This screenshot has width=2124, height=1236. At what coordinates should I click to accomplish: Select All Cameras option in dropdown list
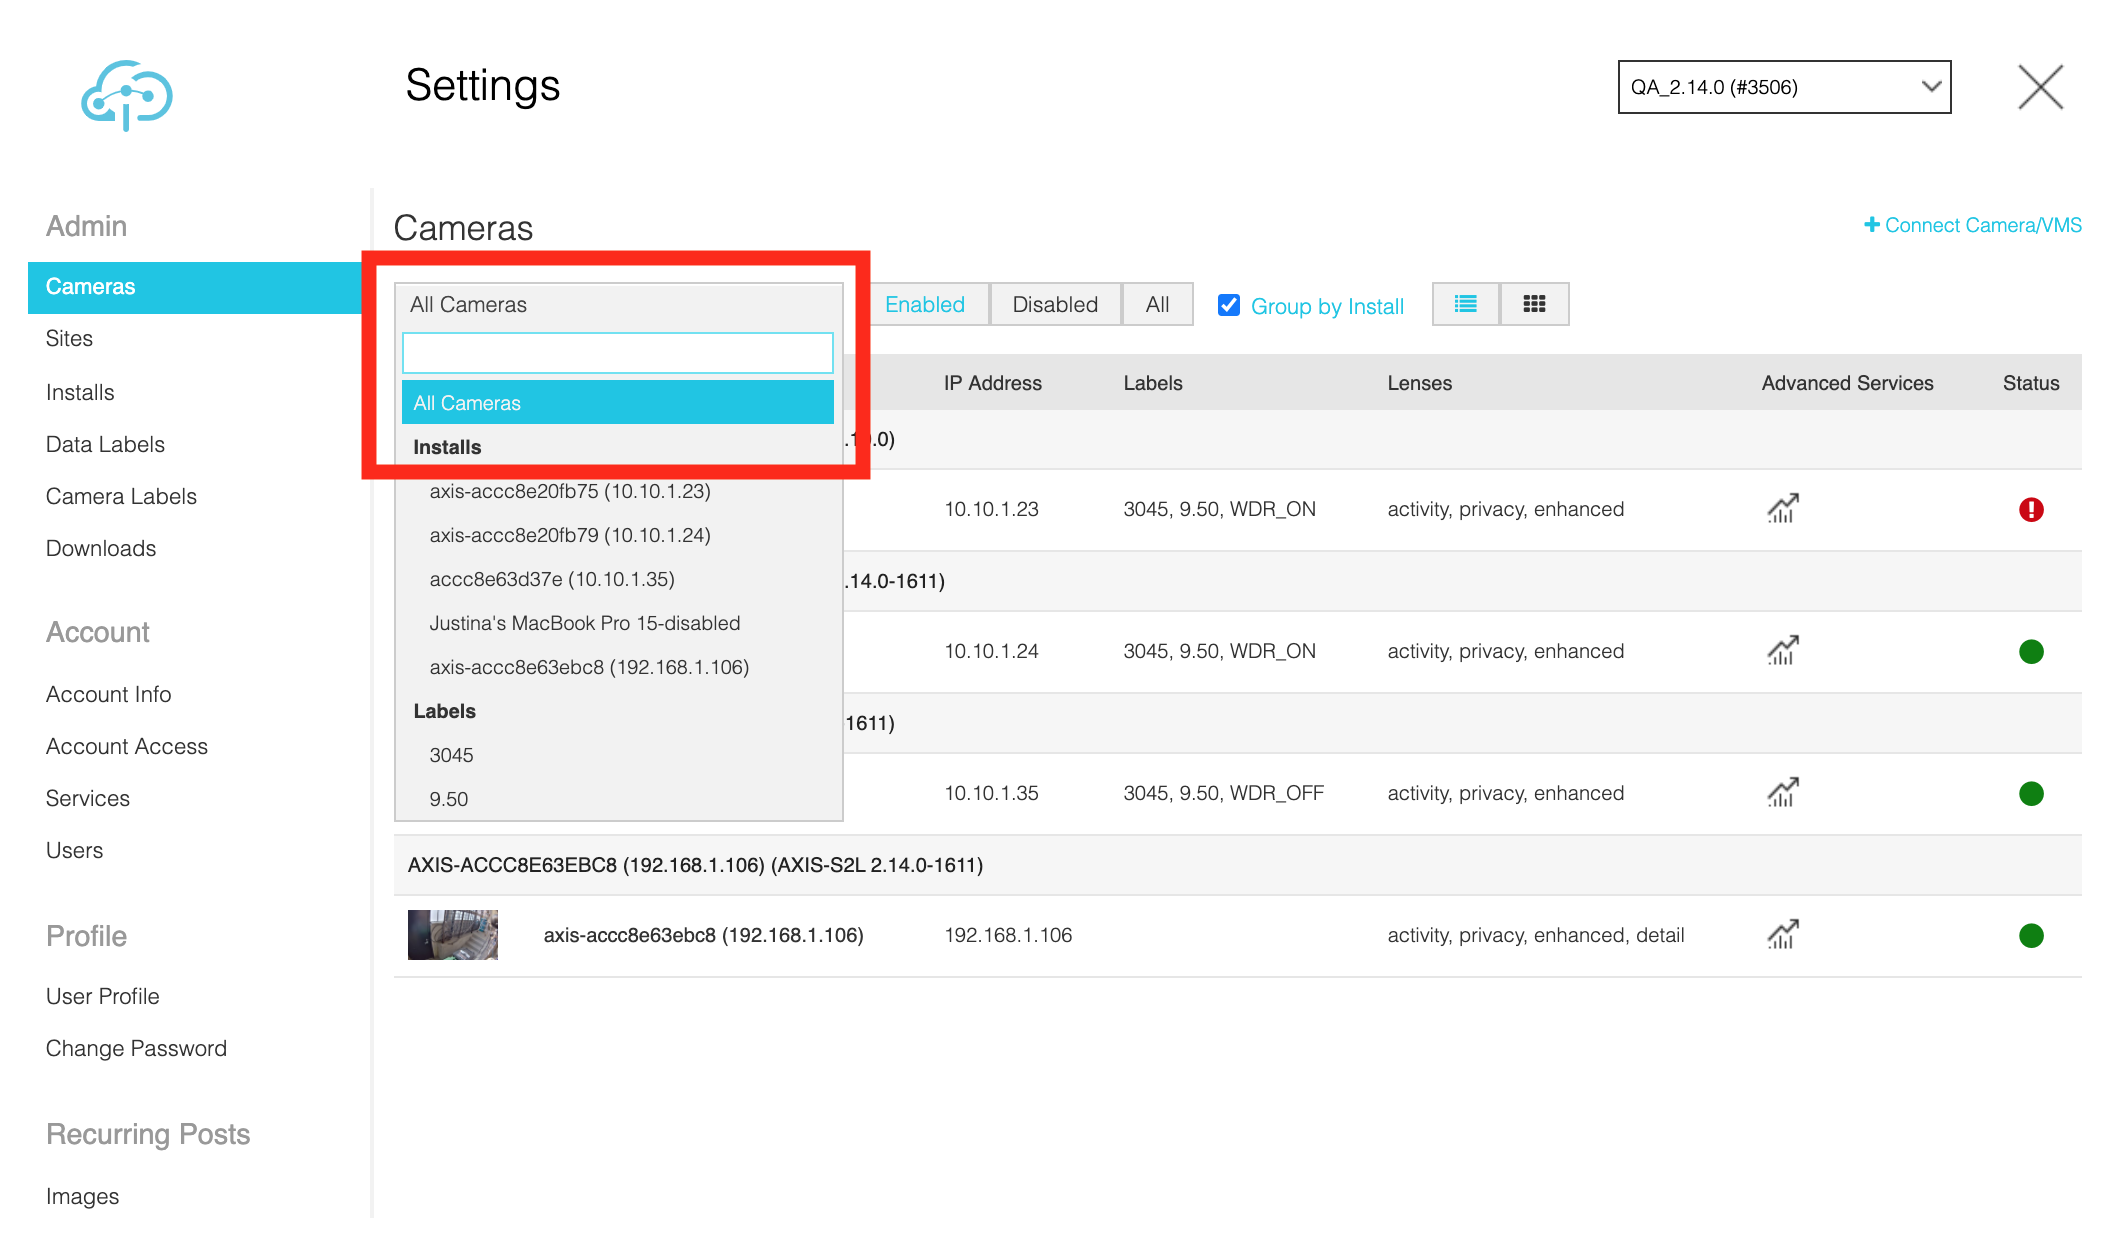(x=618, y=402)
